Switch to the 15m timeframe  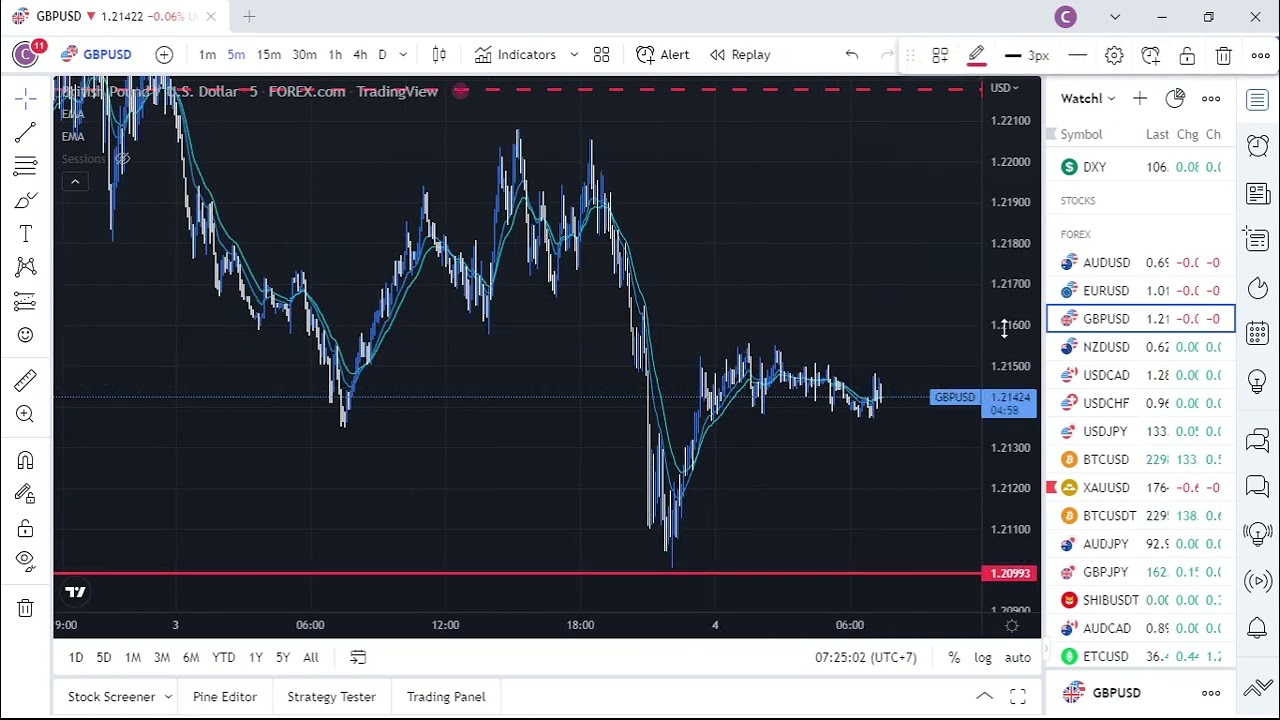[268, 55]
